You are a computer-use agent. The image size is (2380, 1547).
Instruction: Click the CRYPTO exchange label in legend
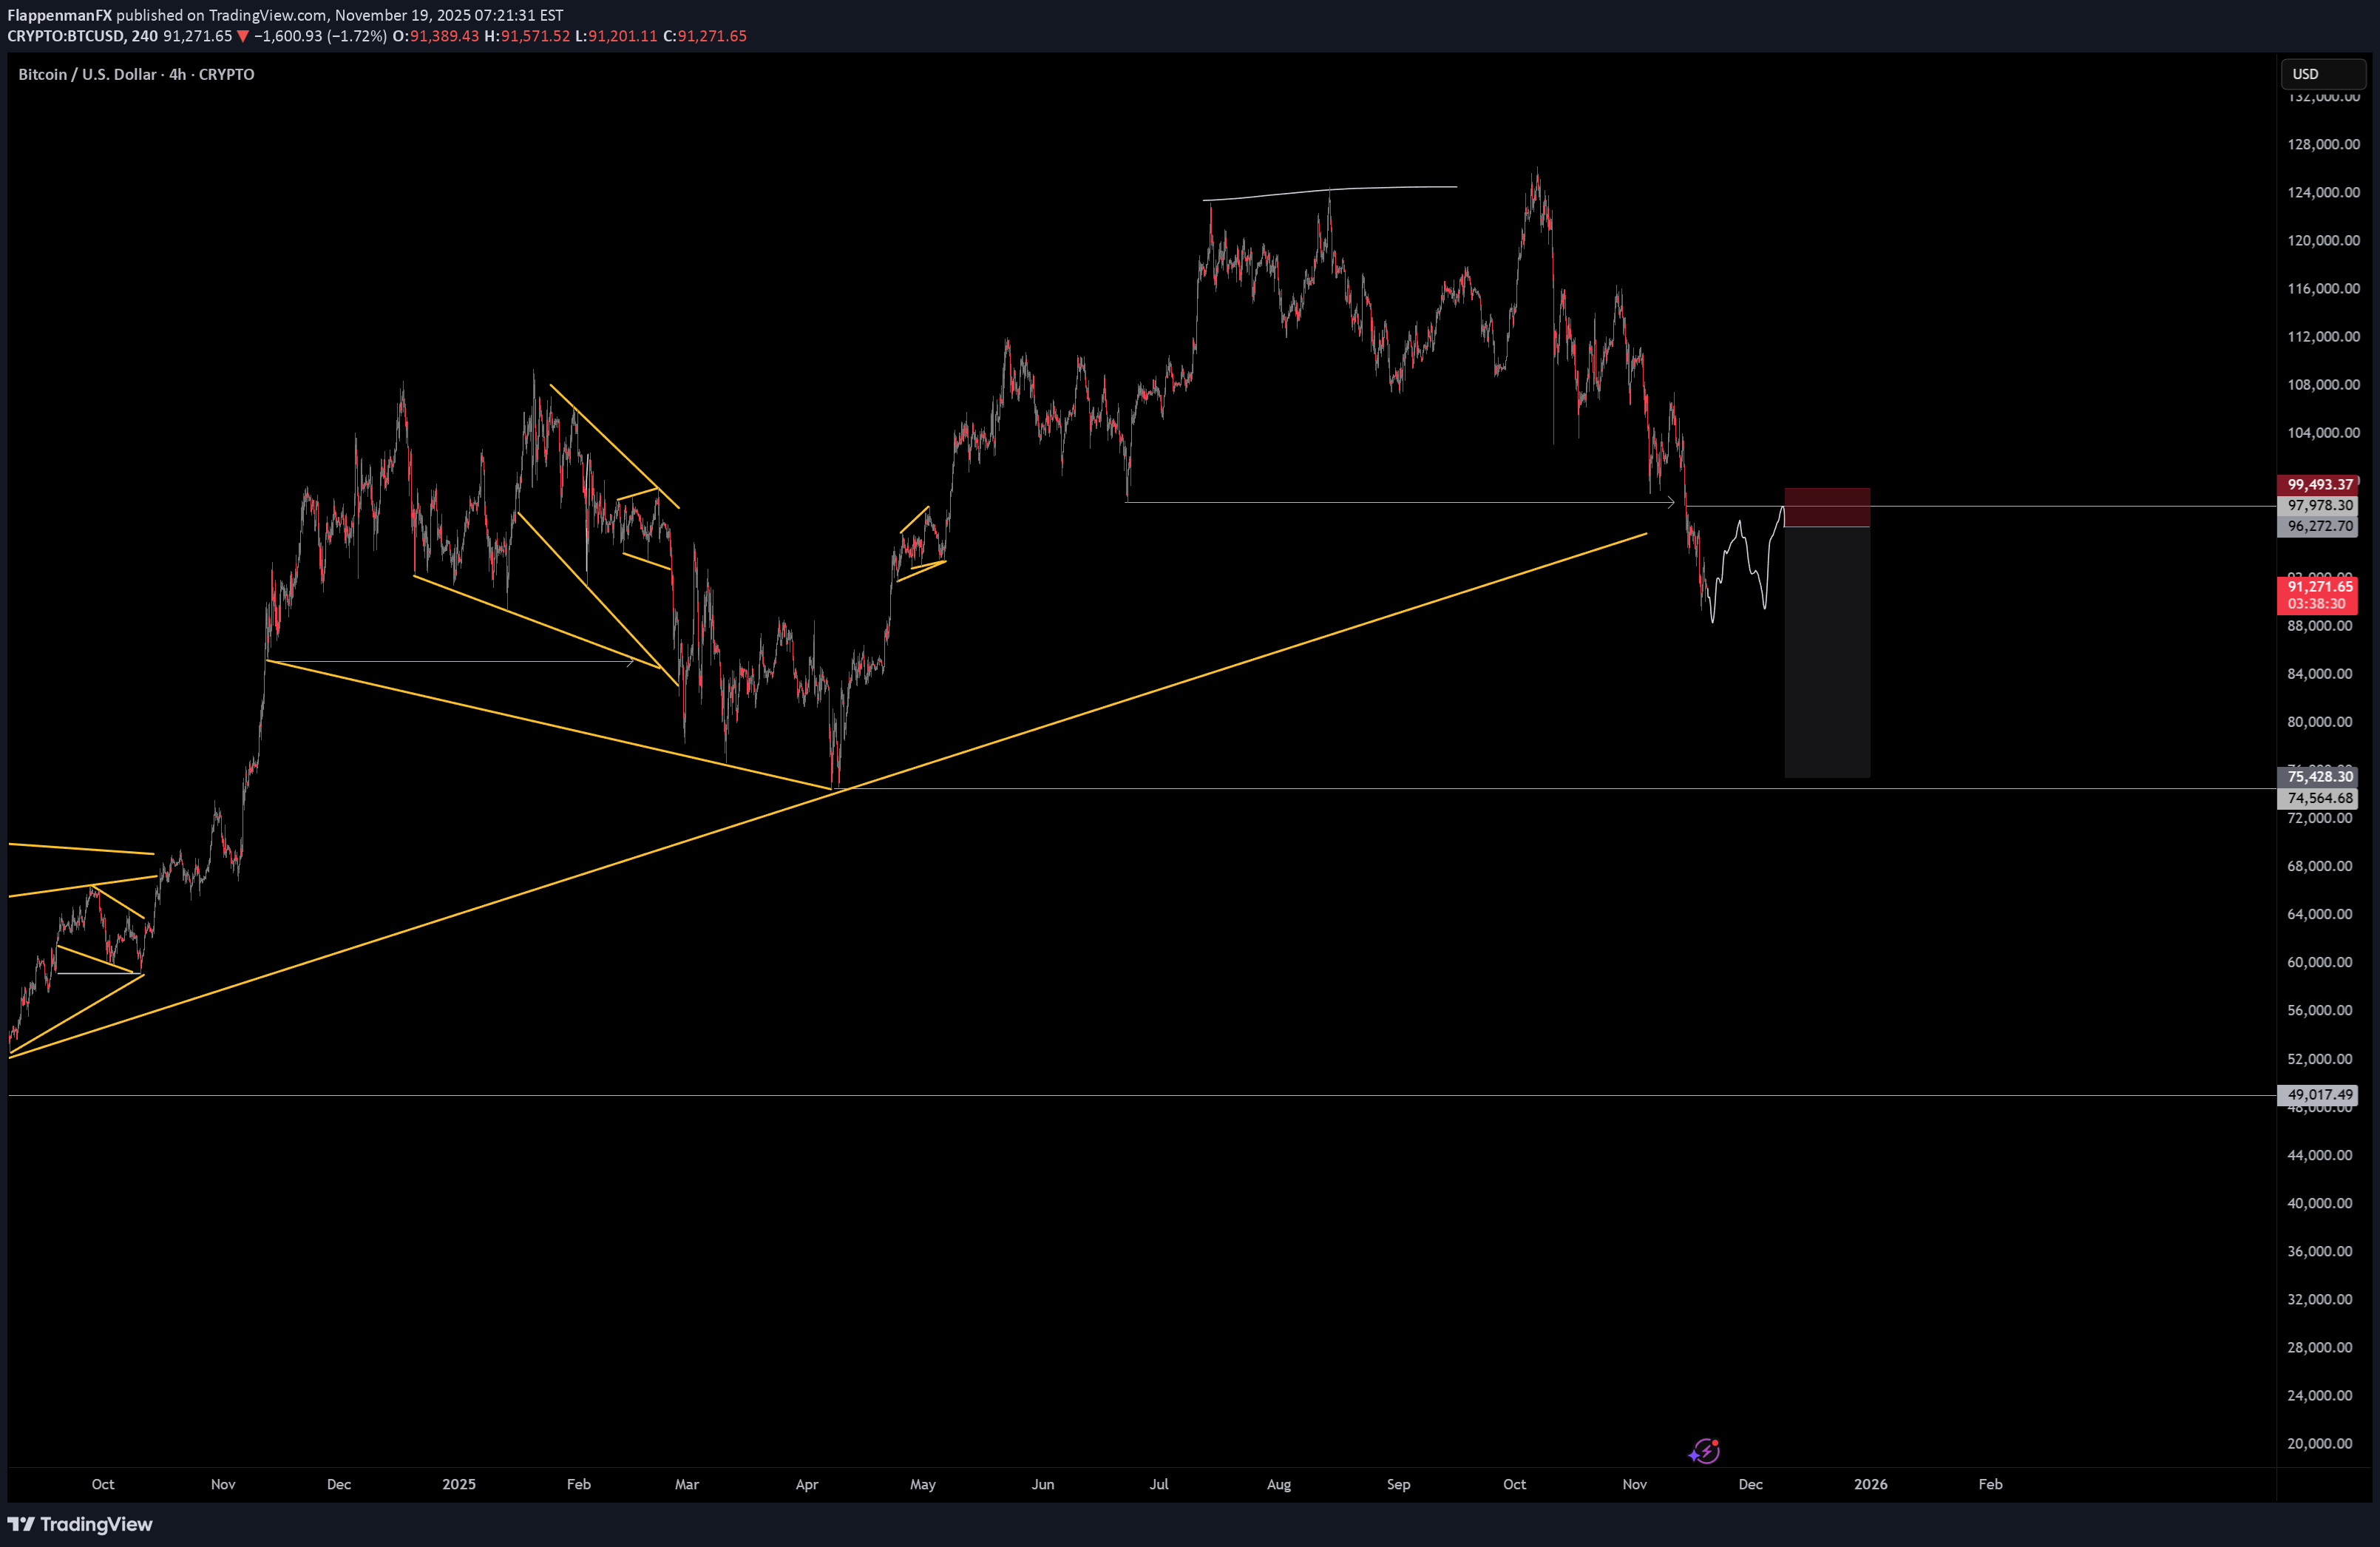tap(227, 73)
